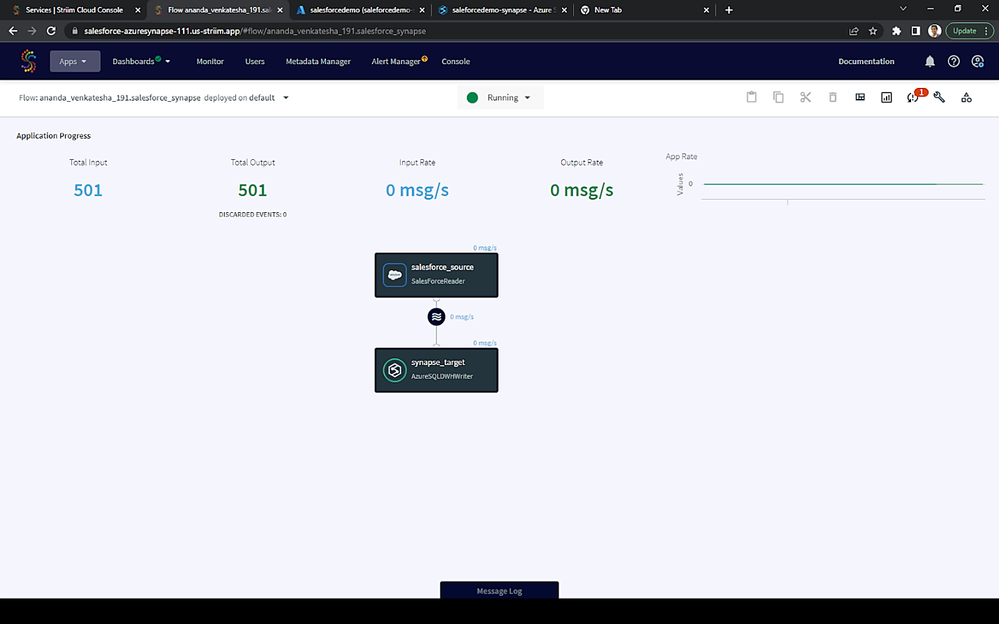Click the DISCARDED EVENTS: 0 text
The image size is (999, 624).
pos(252,214)
